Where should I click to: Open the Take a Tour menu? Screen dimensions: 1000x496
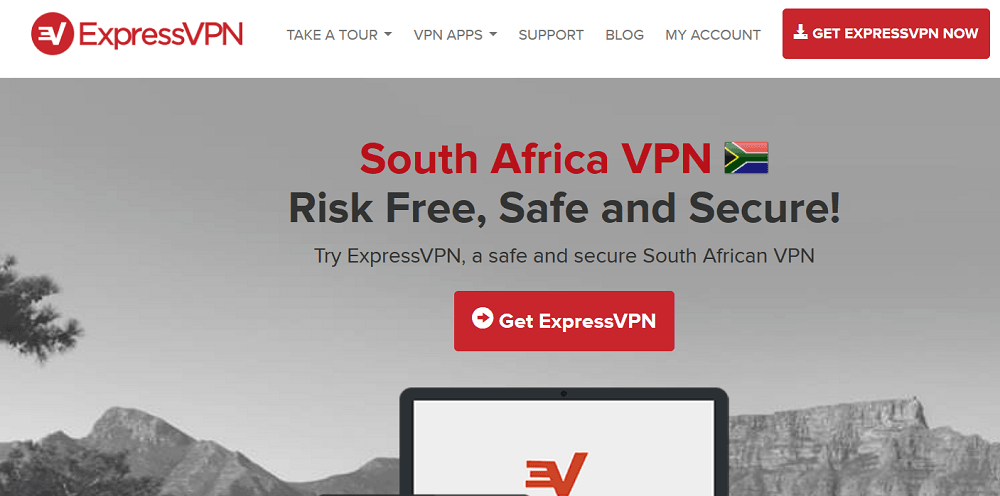[x=339, y=34]
